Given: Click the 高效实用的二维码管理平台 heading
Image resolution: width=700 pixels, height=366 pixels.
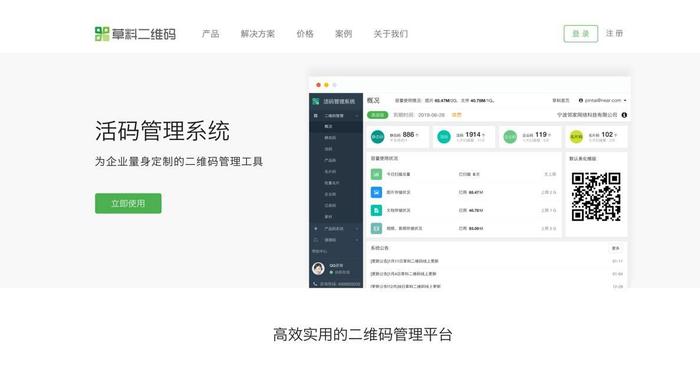Looking at the screenshot, I should tap(362, 334).
